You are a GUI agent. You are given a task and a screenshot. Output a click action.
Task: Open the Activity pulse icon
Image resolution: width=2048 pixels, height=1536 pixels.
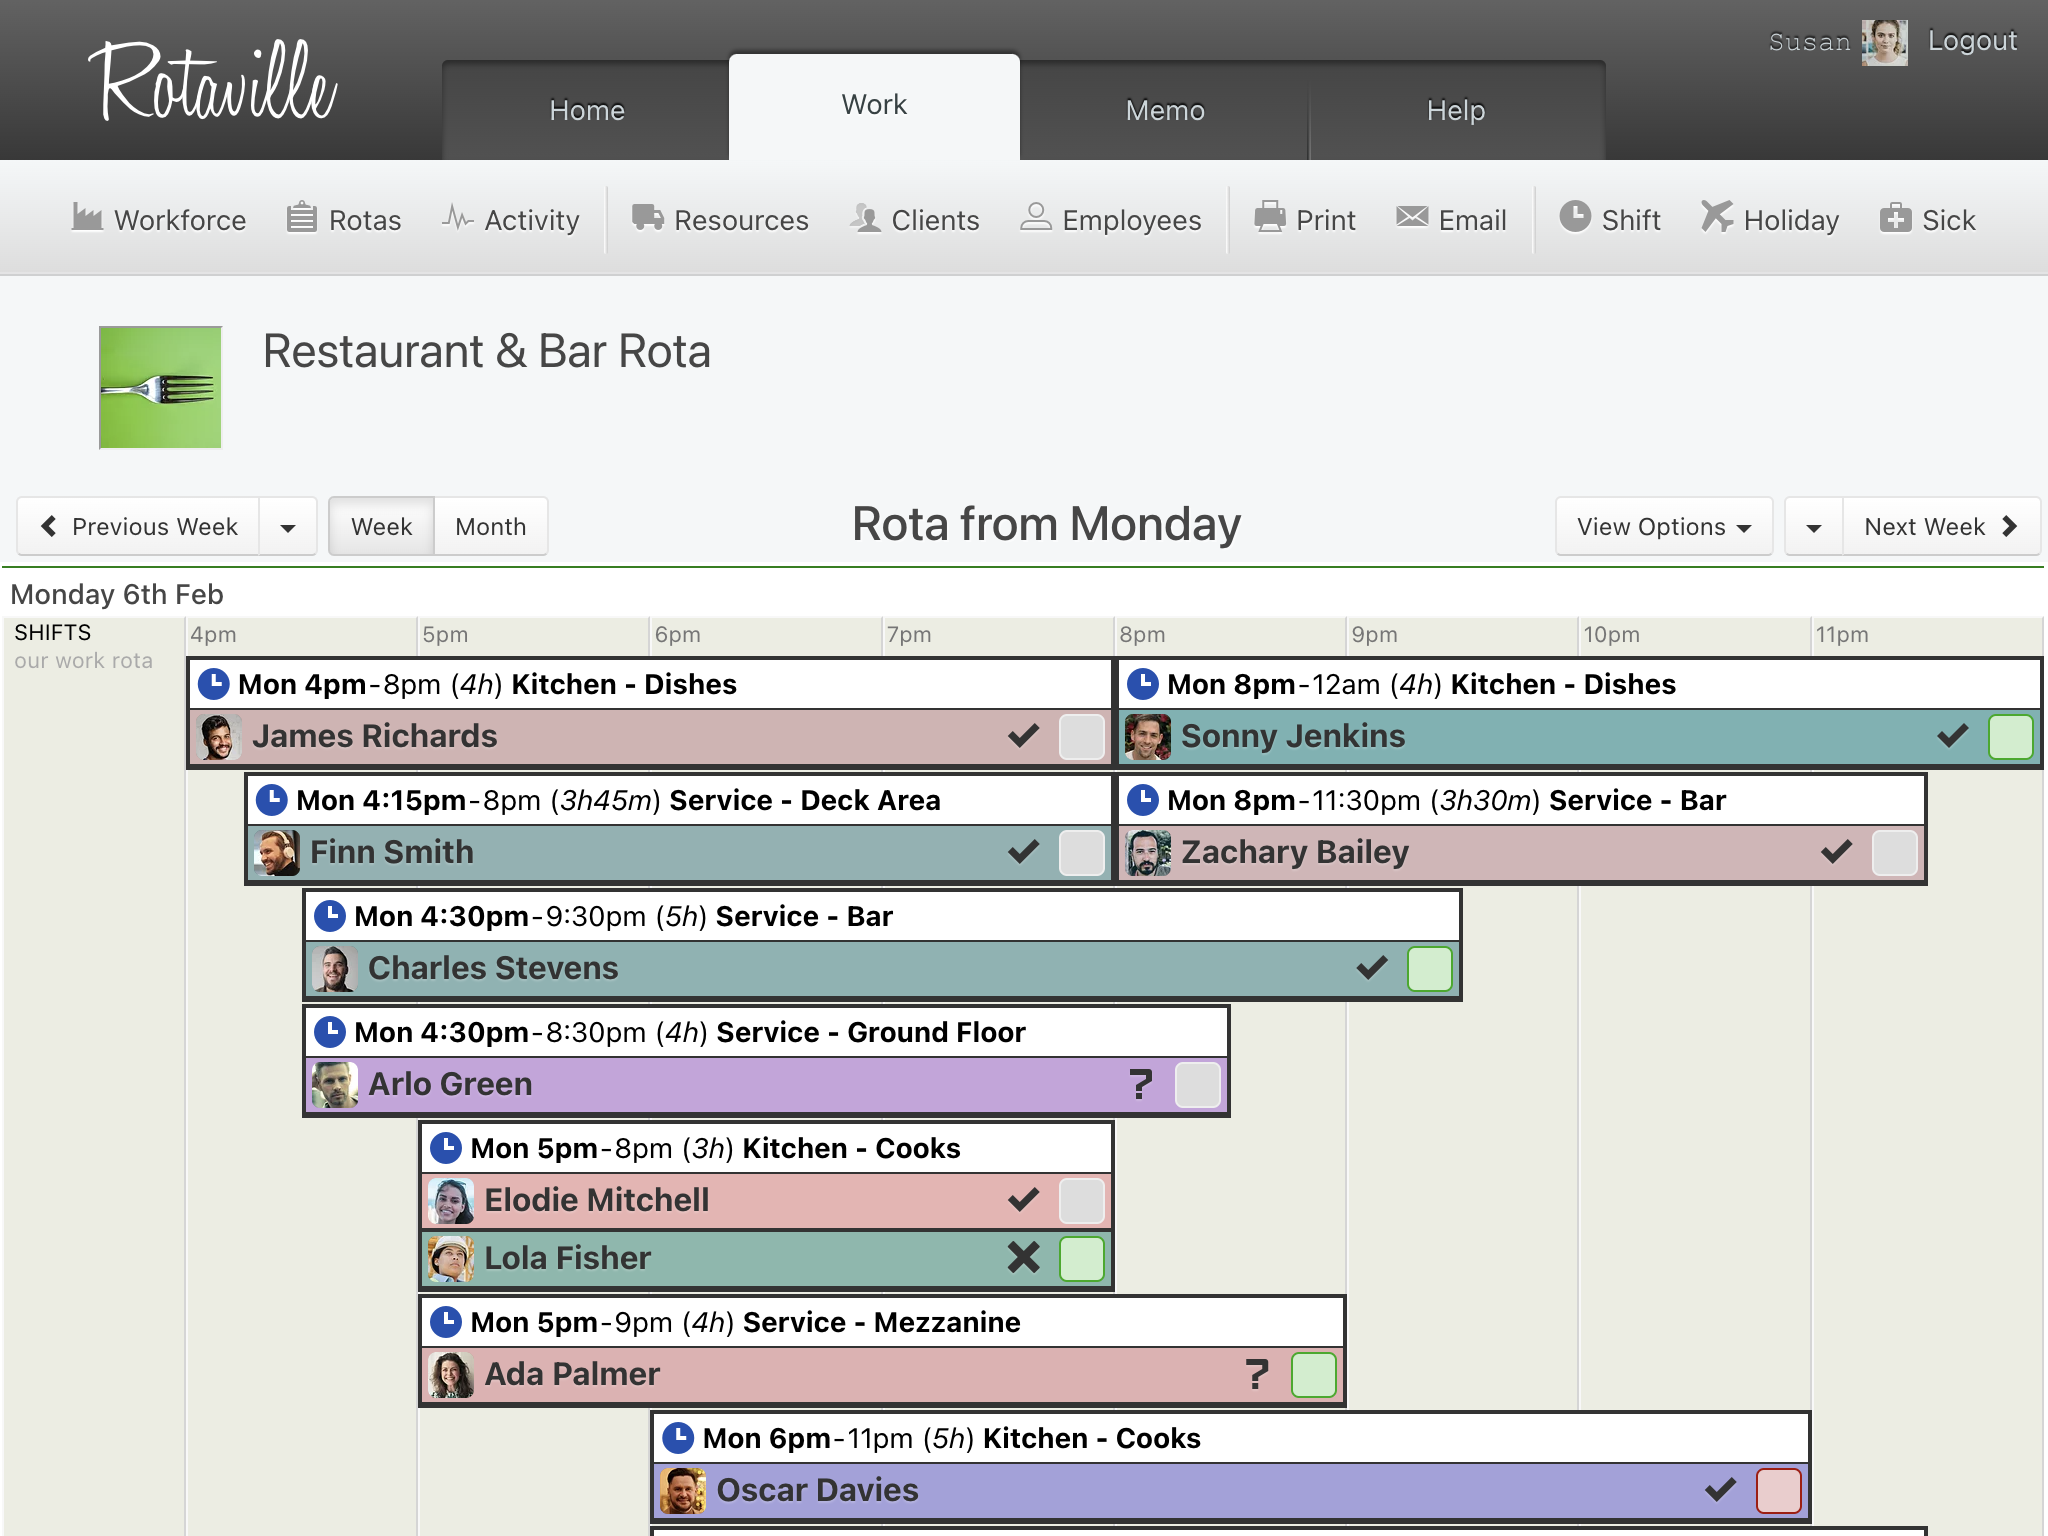pyautogui.click(x=458, y=217)
